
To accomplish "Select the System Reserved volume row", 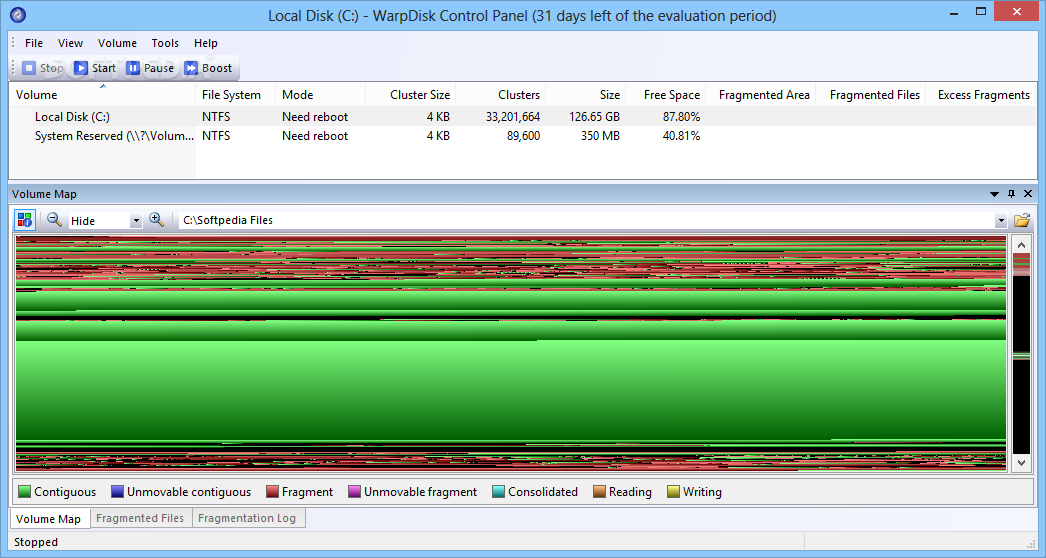I will [x=522, y=135].
